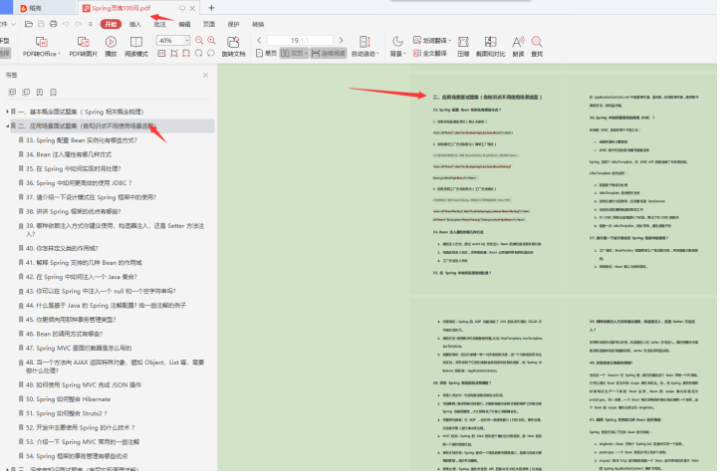Click the Save icon in quick toolbar

click(x=41, y=24)
